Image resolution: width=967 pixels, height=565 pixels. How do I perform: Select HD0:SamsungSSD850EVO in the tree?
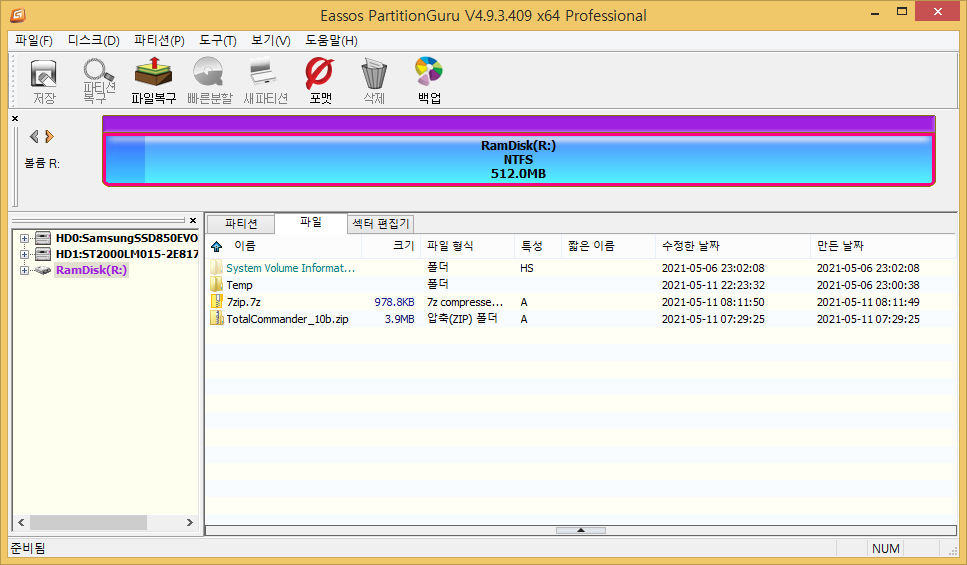126,238
